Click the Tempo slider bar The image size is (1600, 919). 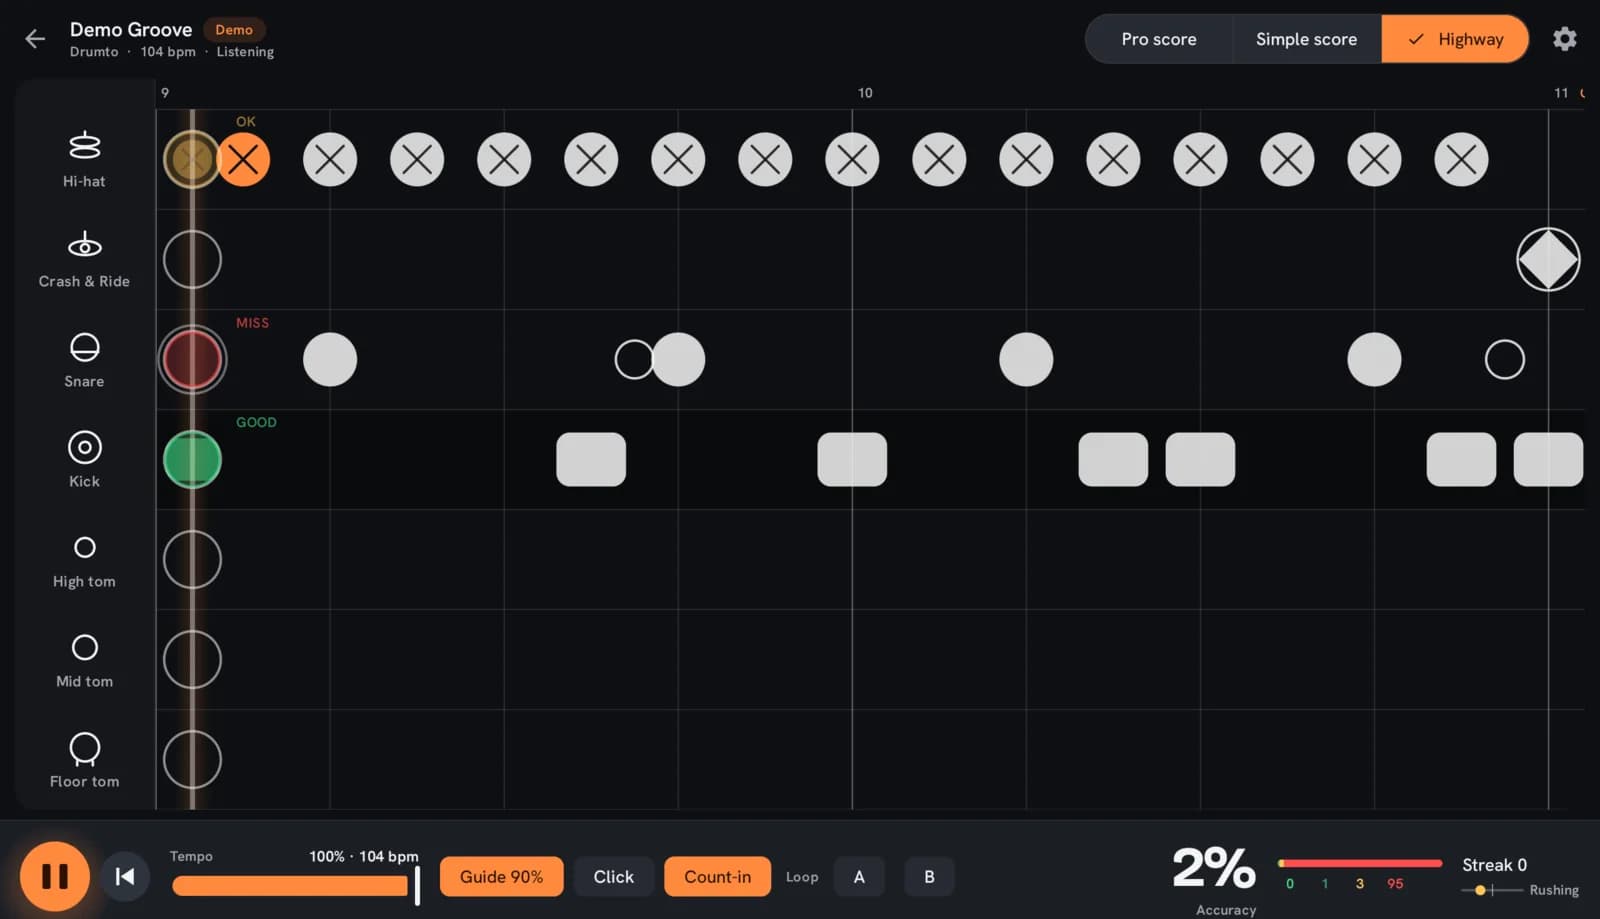(x=295, y=886)
